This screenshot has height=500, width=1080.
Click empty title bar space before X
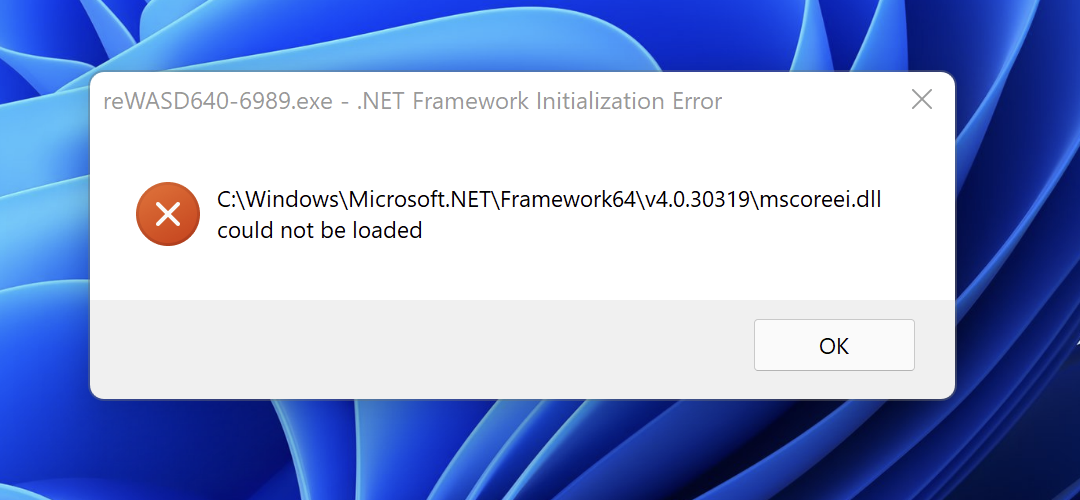click(x=813, y=101)
